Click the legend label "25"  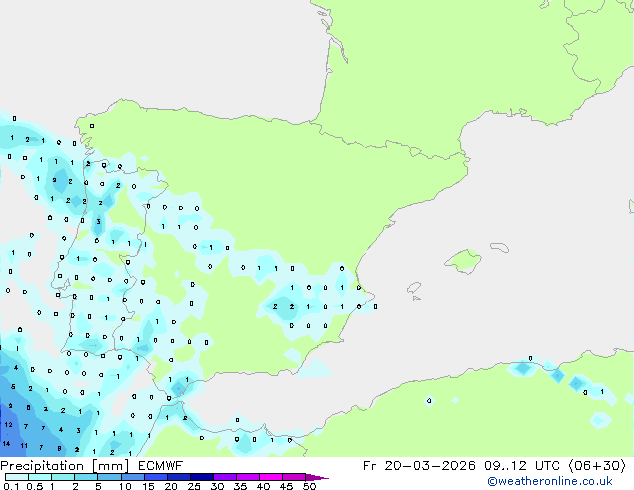point(194,486)
